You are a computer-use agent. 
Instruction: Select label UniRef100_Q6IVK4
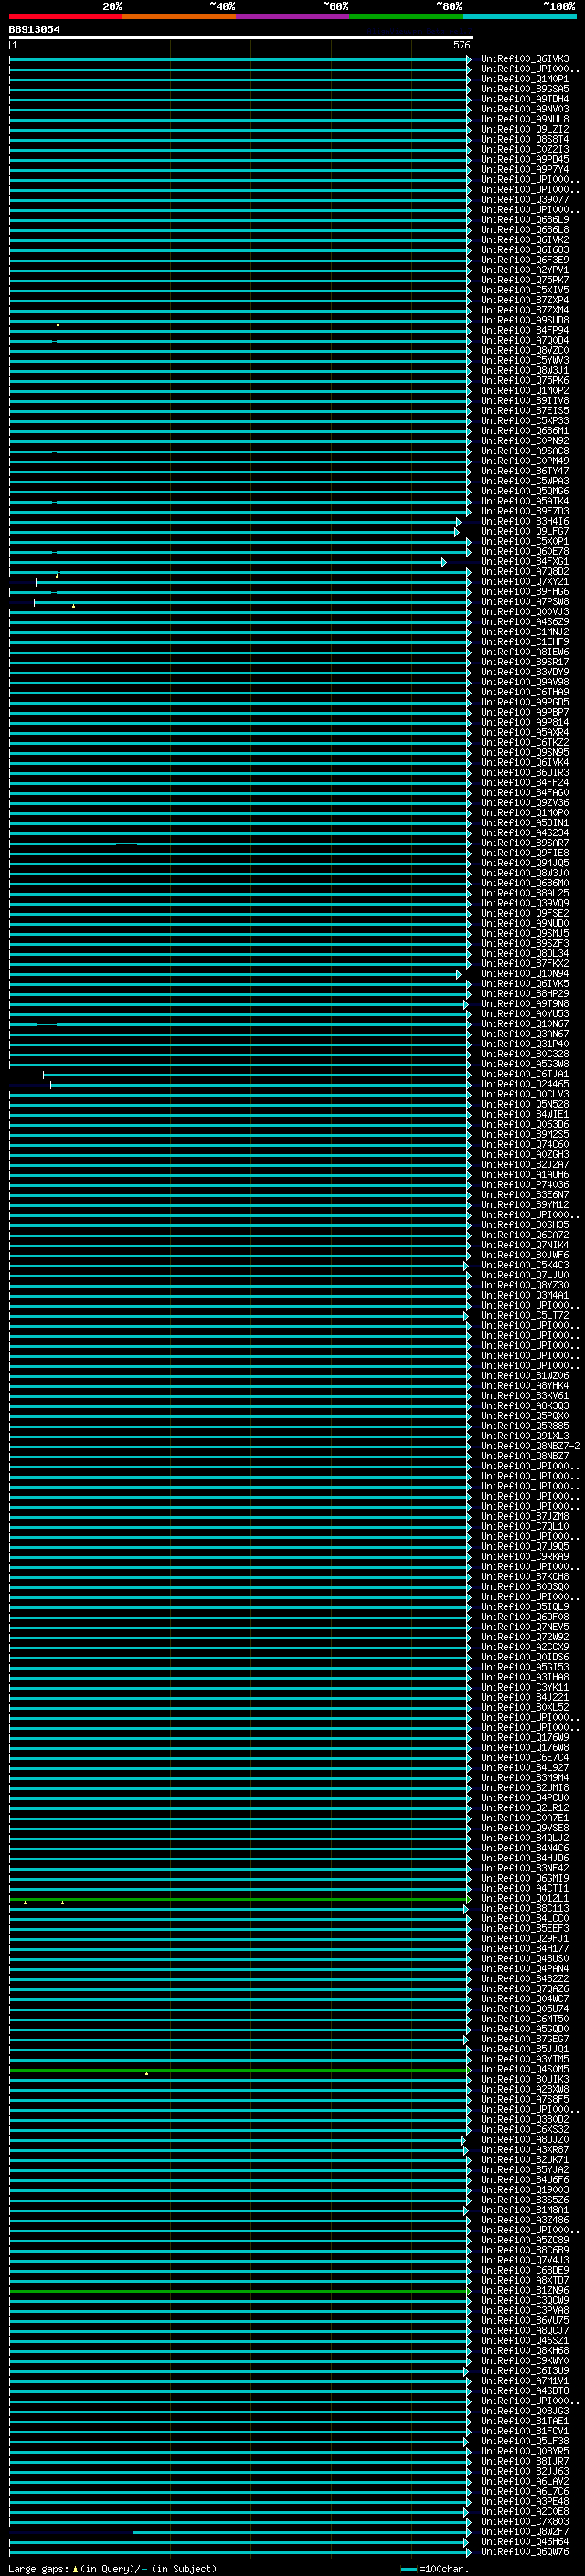(525, 763)
